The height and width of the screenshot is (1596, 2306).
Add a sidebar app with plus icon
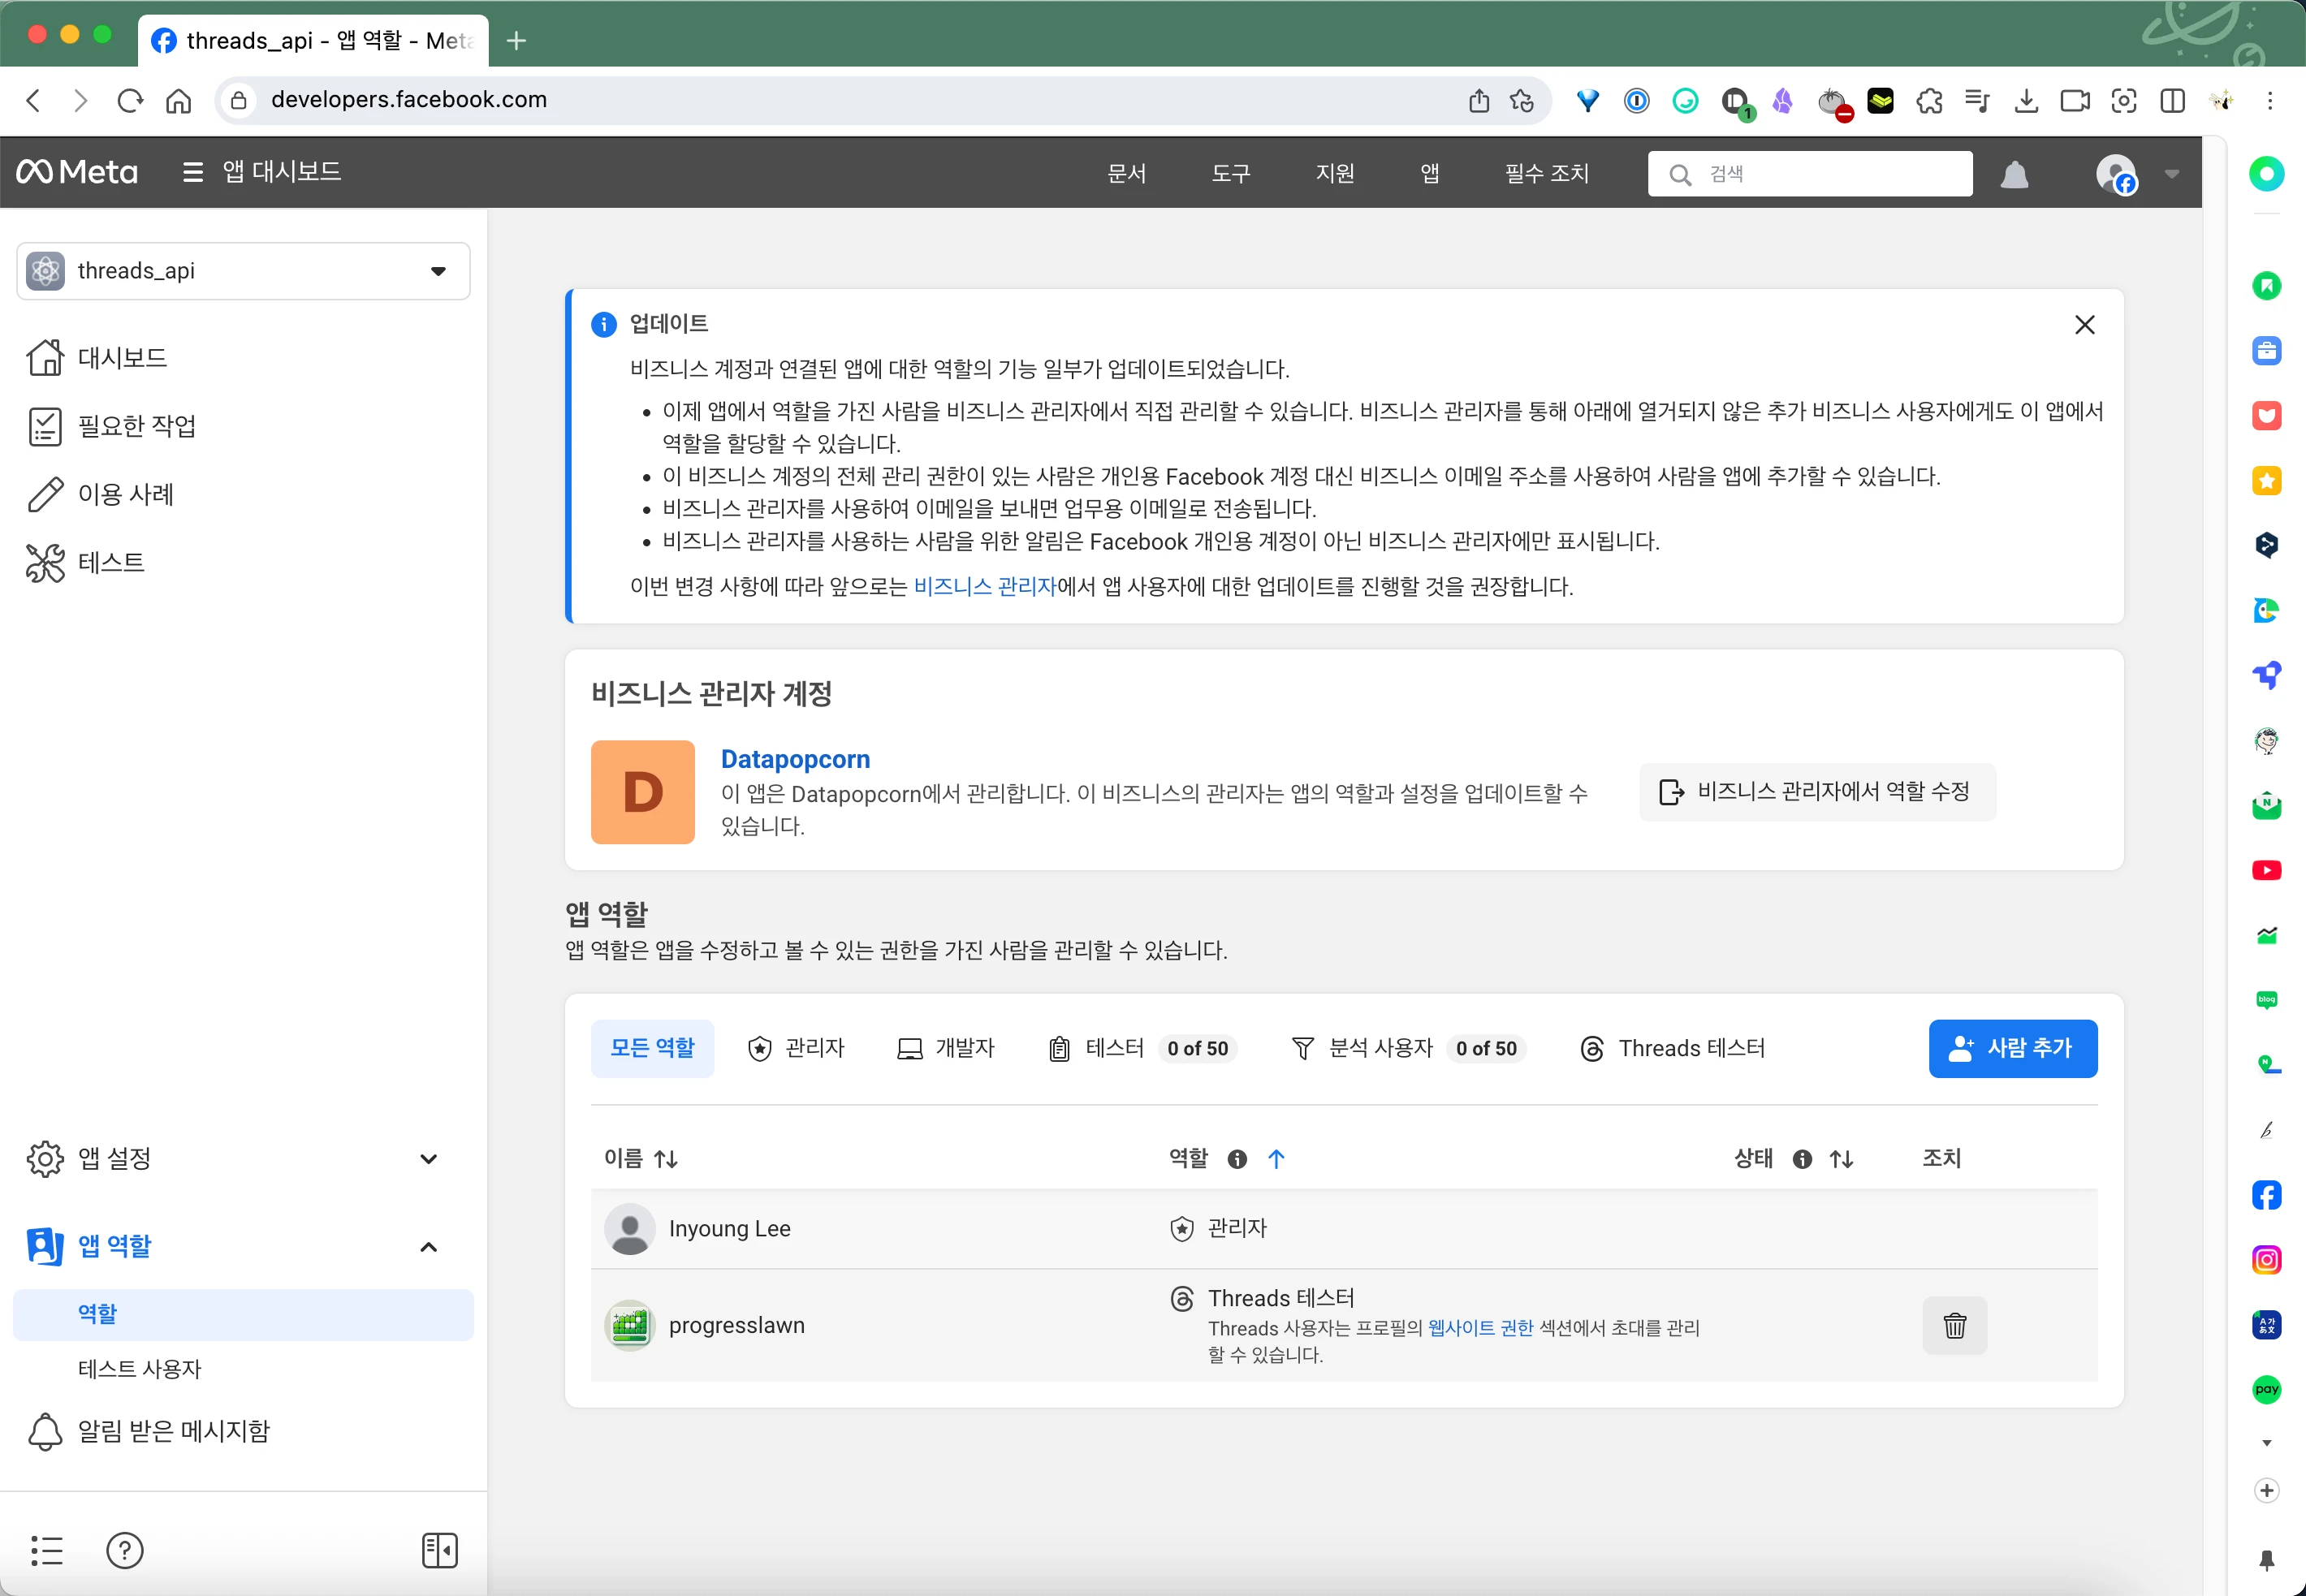(x=2266, y=1490)
